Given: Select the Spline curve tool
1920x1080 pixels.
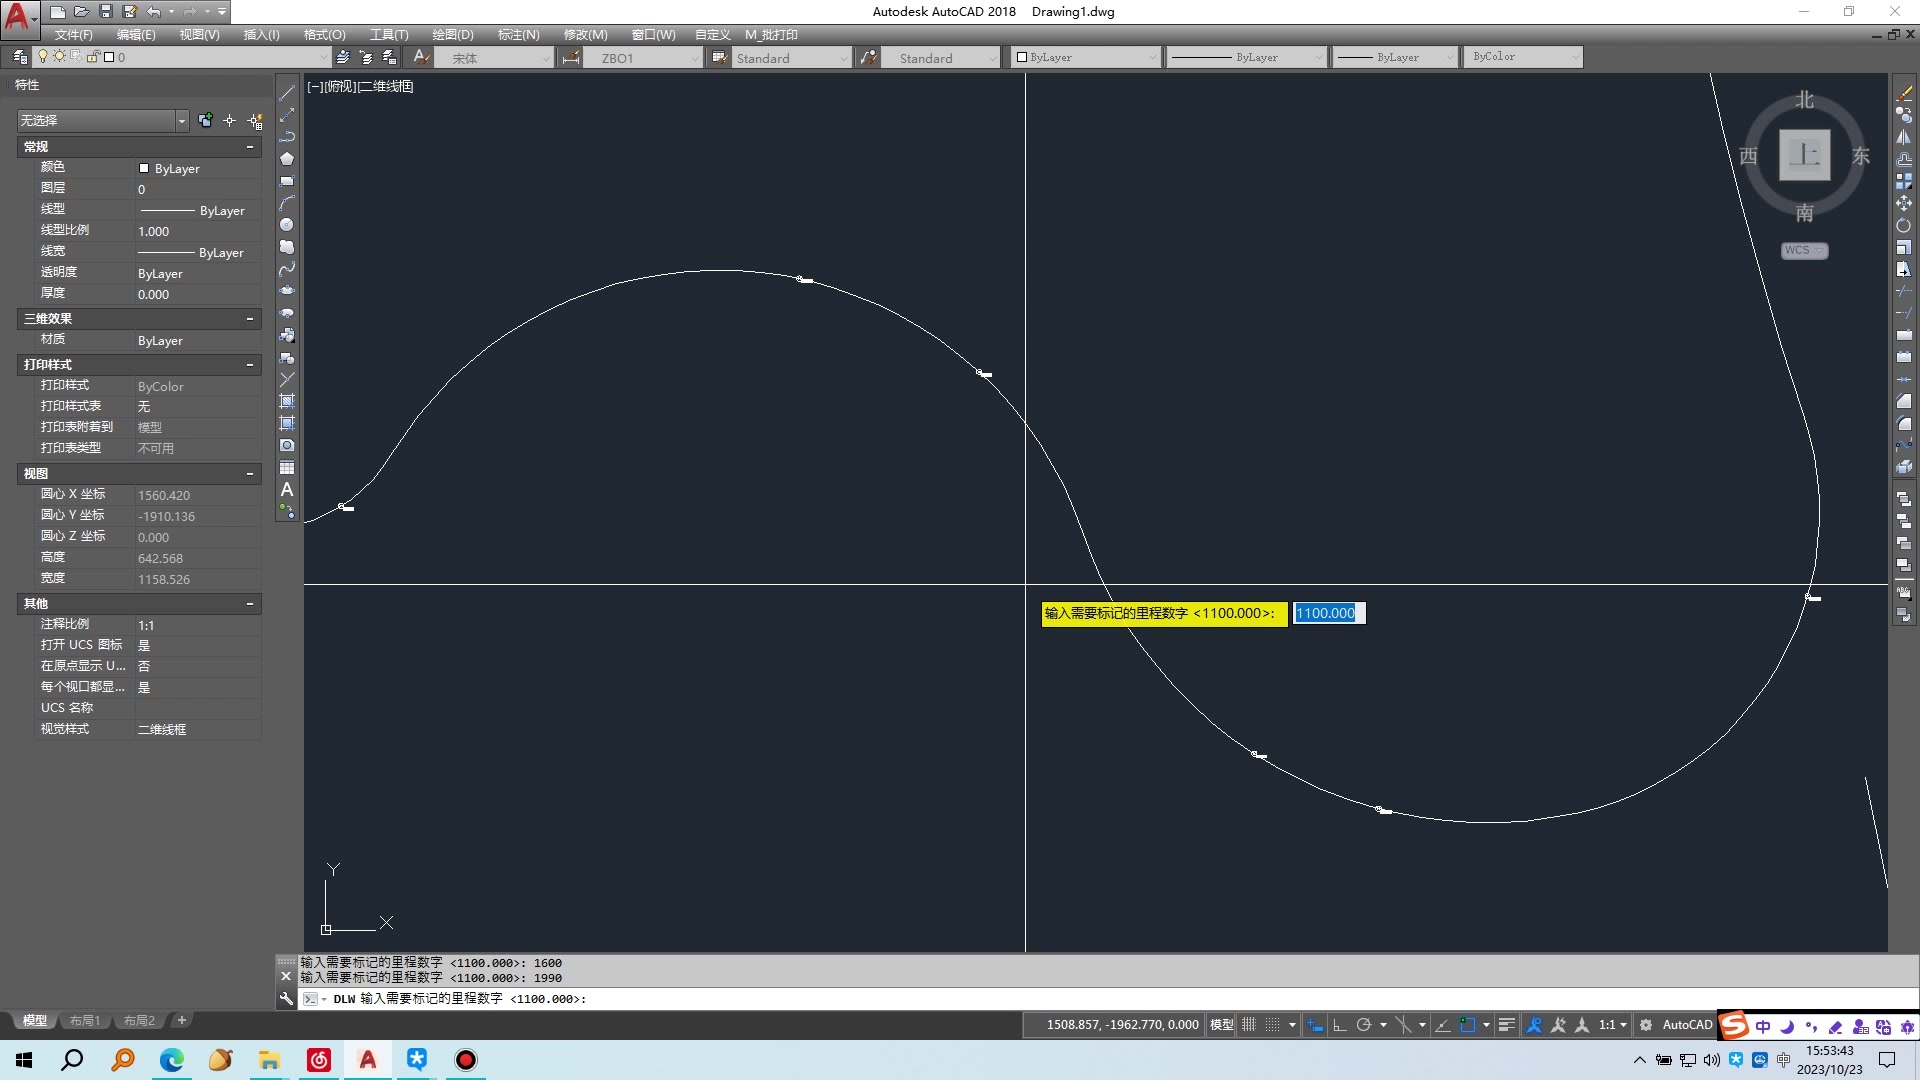Looking at the screenshot, I should tap(287, 269).
